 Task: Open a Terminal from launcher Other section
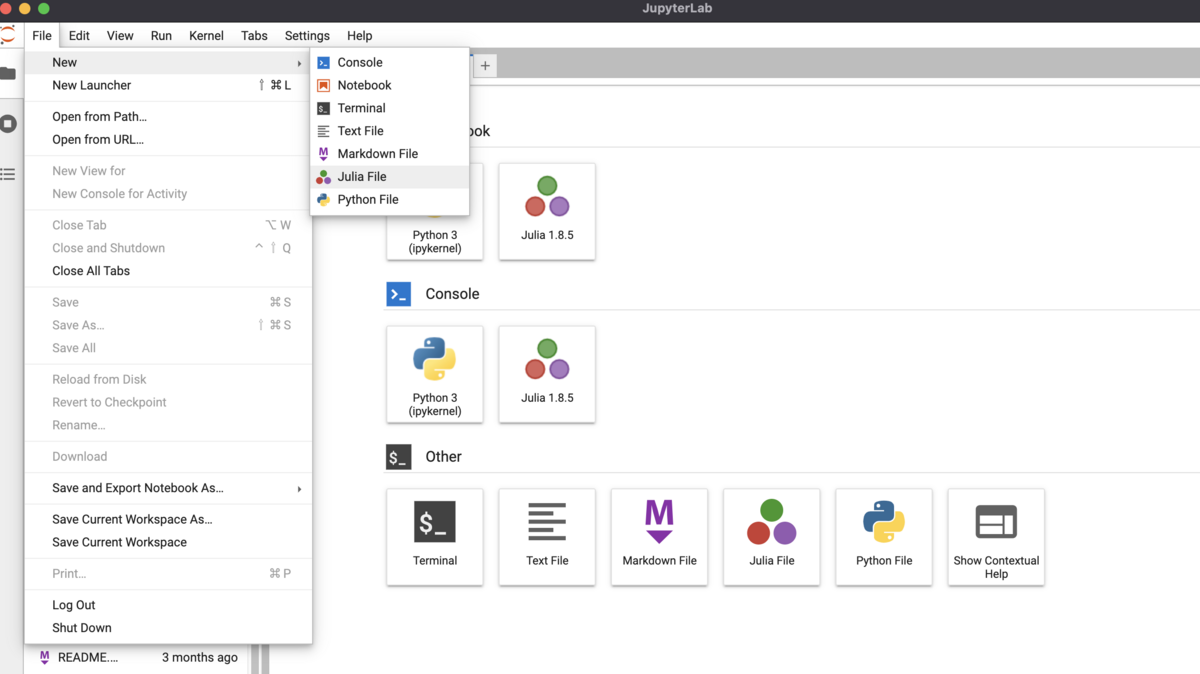435,537
